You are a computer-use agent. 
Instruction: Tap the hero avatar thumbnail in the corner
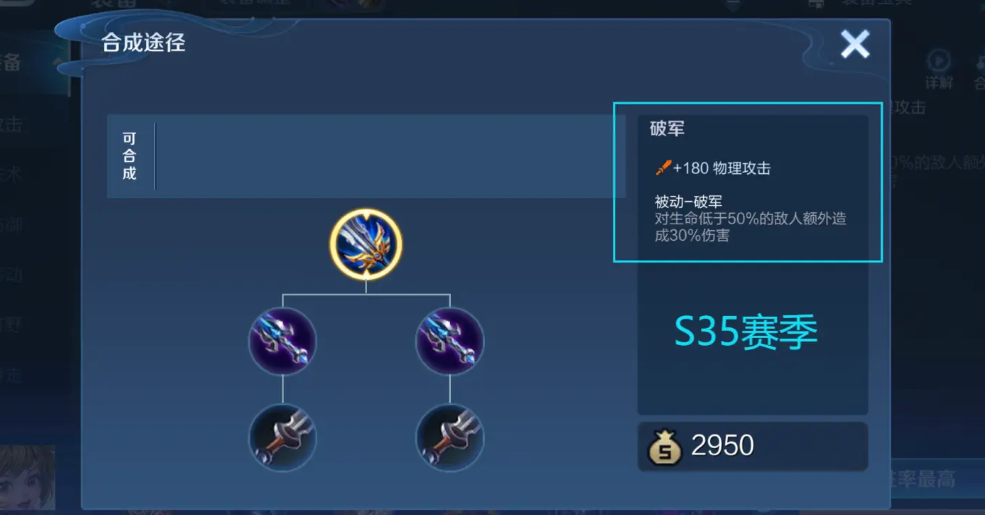tap(27, 477)
